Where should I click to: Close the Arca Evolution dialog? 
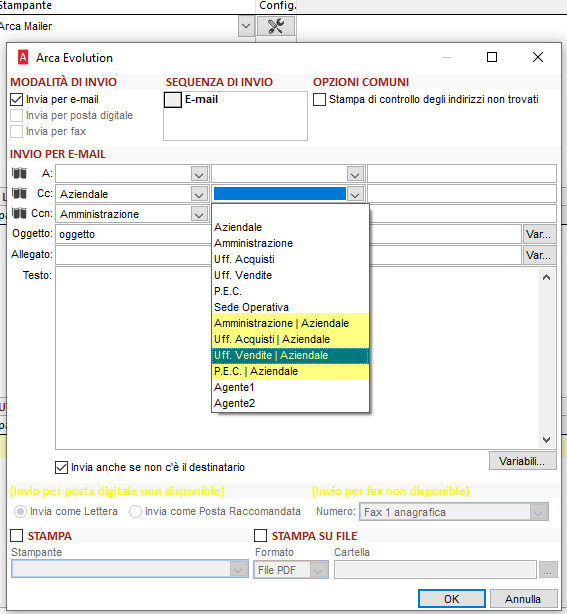[x=538, y=57]
